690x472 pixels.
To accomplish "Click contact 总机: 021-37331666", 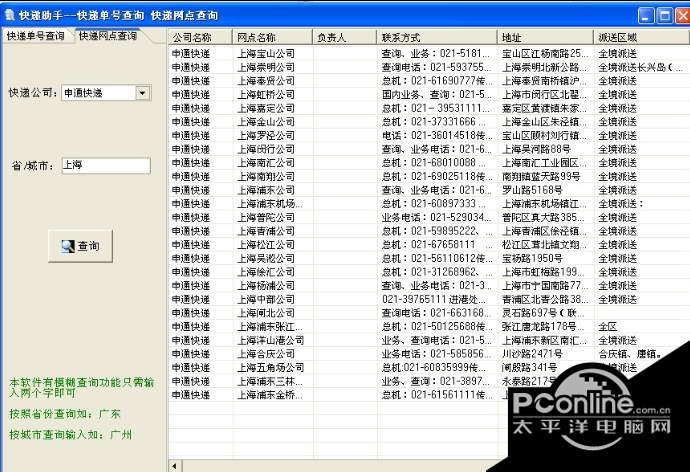I will pyautogui.click(x=434, y=122).
